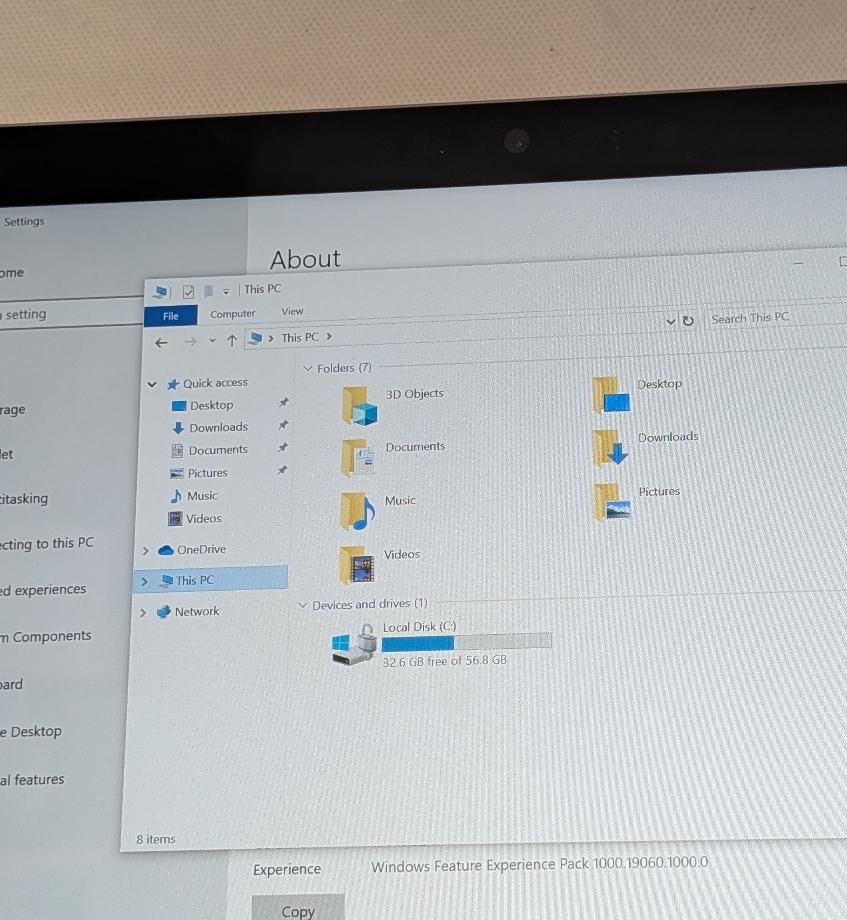This screenshot has width=847, height=920.
Task: Select Documents under Quick access
Action: coord(209,450)
